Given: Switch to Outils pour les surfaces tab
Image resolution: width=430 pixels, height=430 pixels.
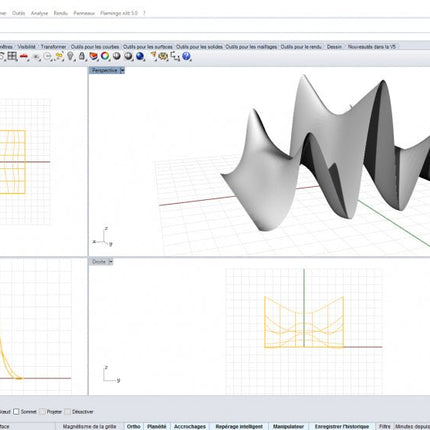Looking at the screenshot, I should (148, 47).
